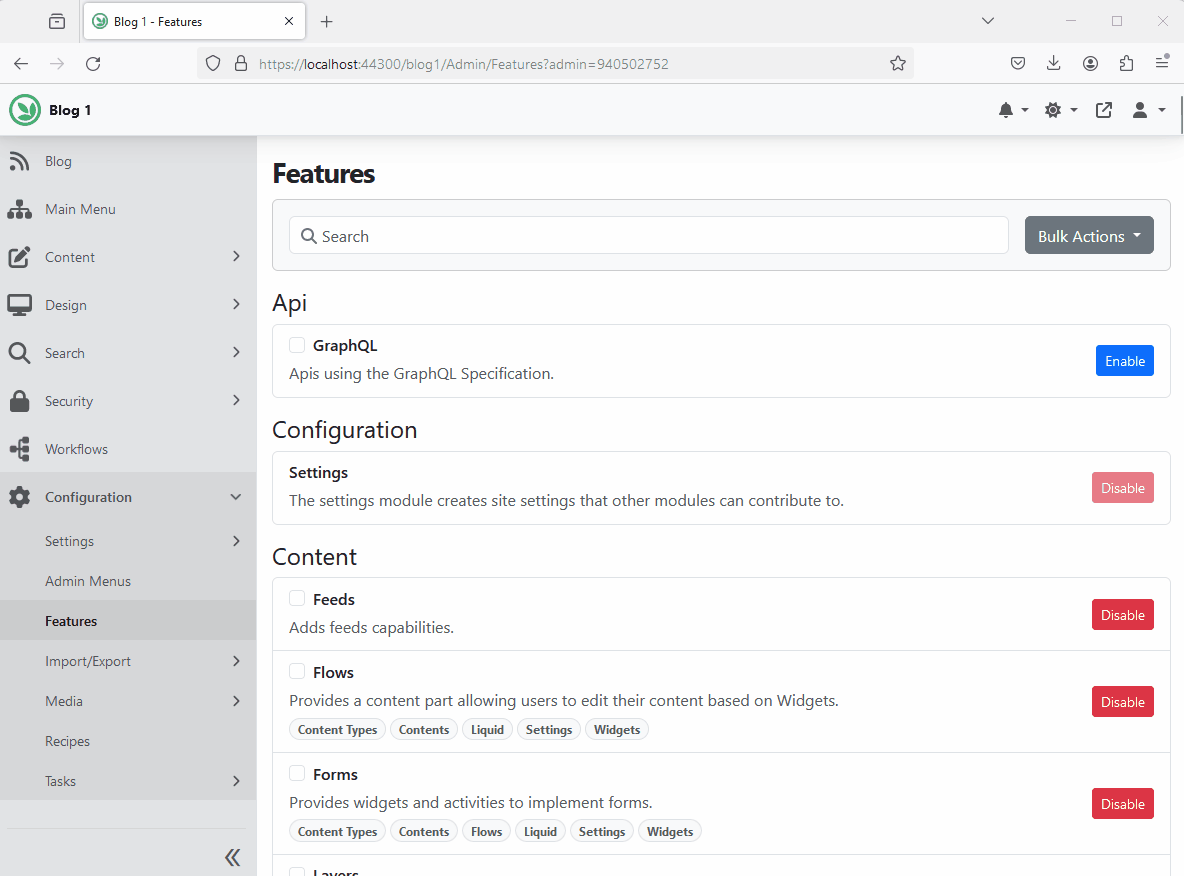Open browser downloads panel

point(1053,63)
